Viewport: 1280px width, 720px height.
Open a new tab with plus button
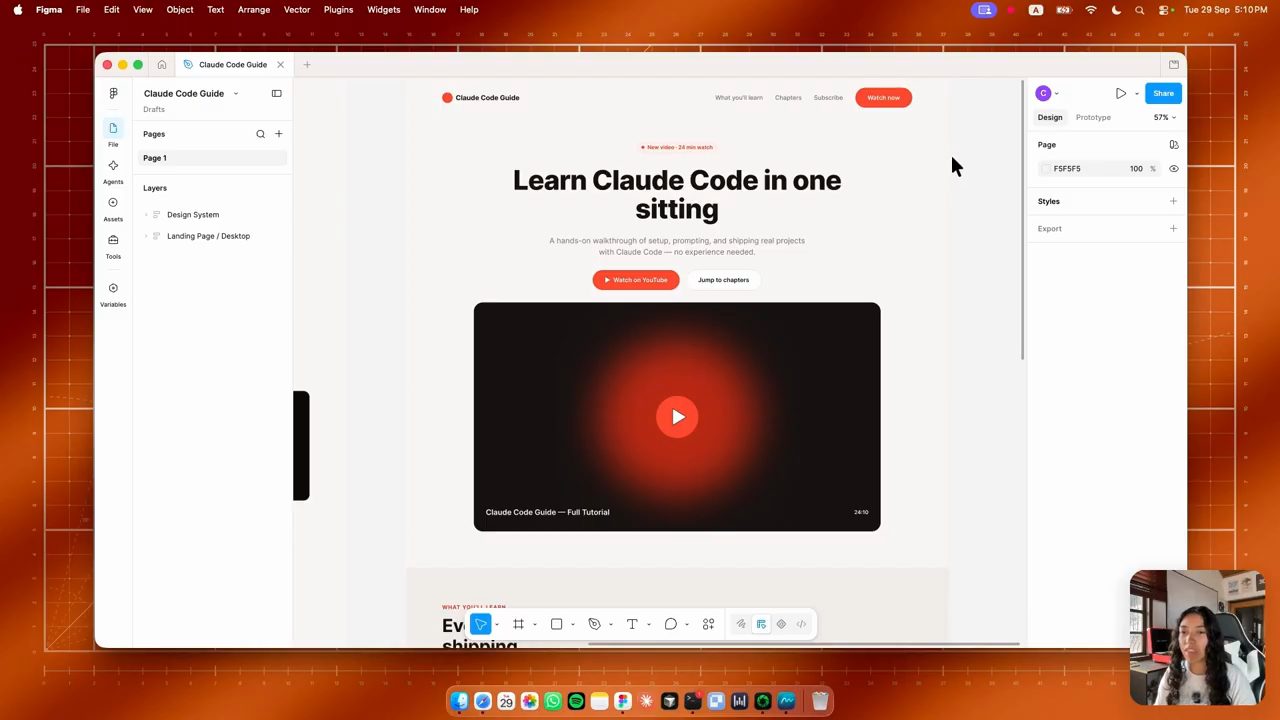pyautogui.click(x=307, y=65)
